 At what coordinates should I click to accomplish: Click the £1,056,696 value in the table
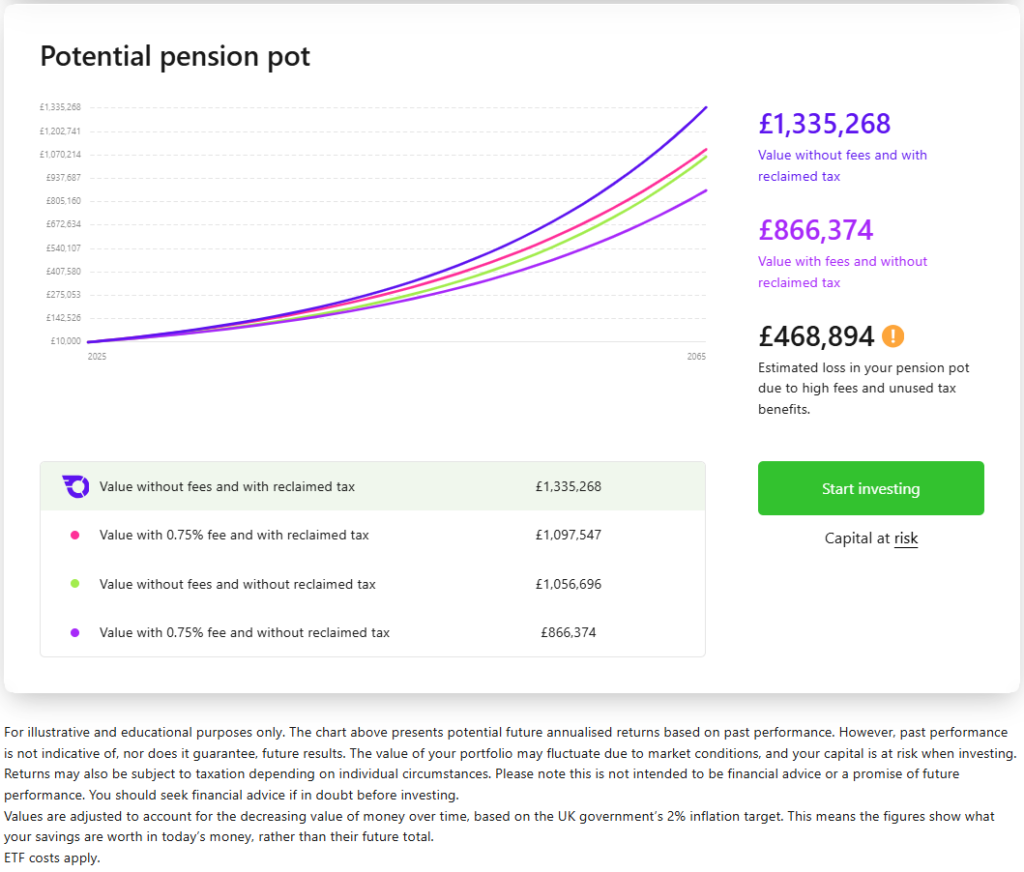point(568,584)
